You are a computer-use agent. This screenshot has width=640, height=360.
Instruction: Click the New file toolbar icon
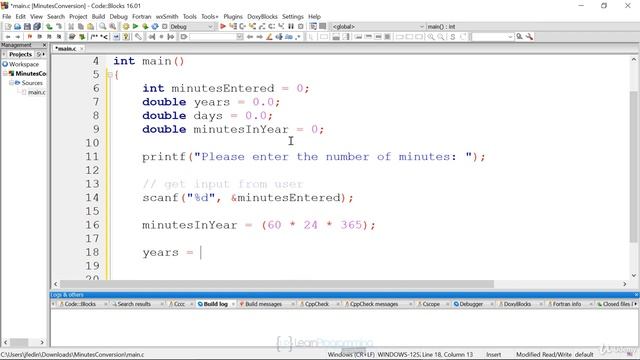(x=8, y=27)
